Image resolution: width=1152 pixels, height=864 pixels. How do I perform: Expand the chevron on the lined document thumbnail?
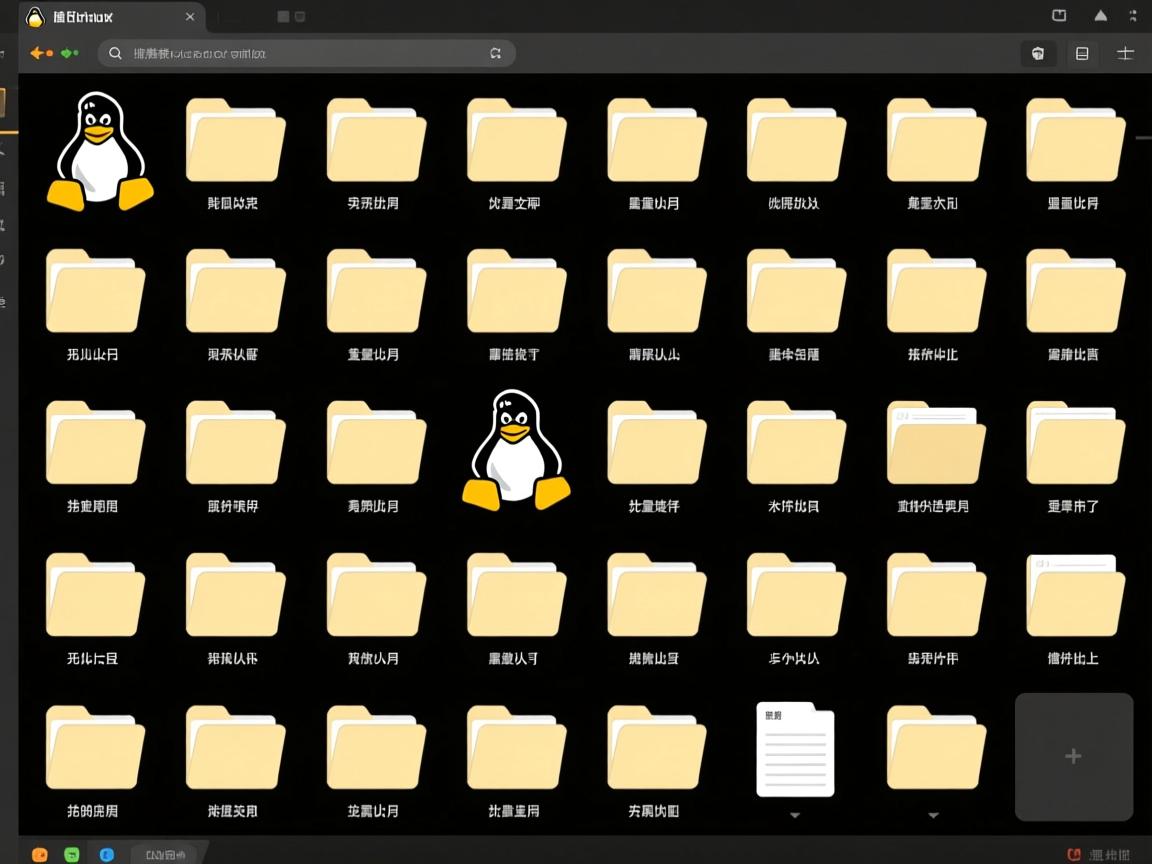[795, 815]
